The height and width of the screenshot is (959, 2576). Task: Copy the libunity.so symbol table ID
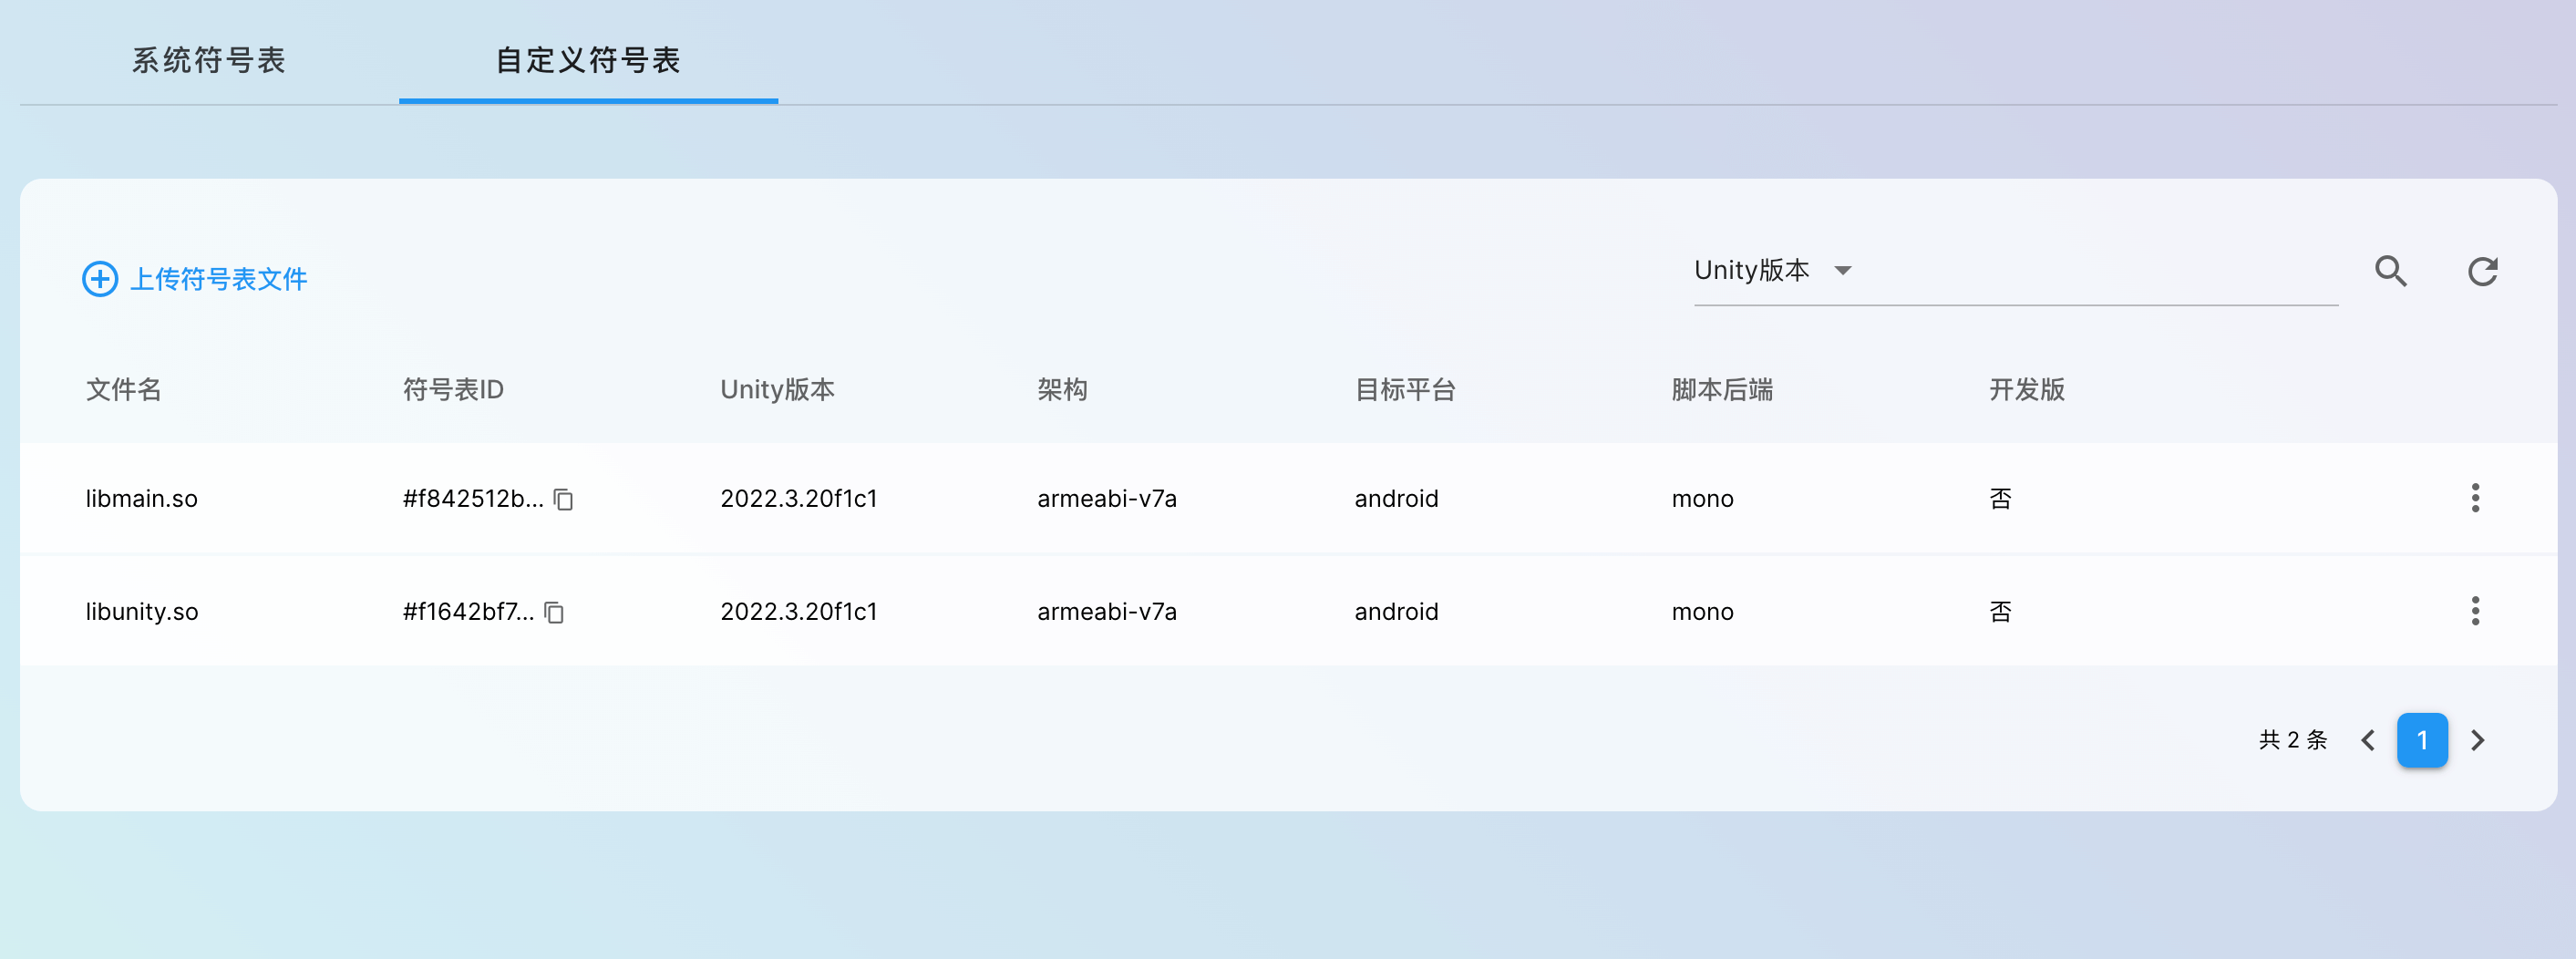pos(555,612)
